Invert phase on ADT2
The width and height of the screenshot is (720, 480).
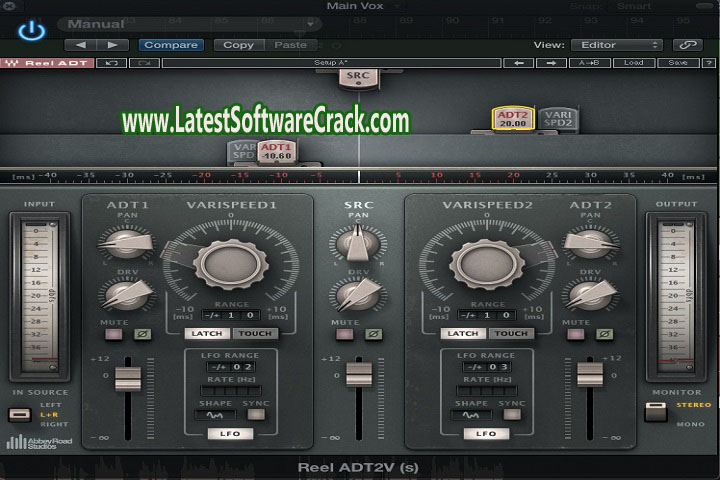pyautogui.click(x=605, y=333)
